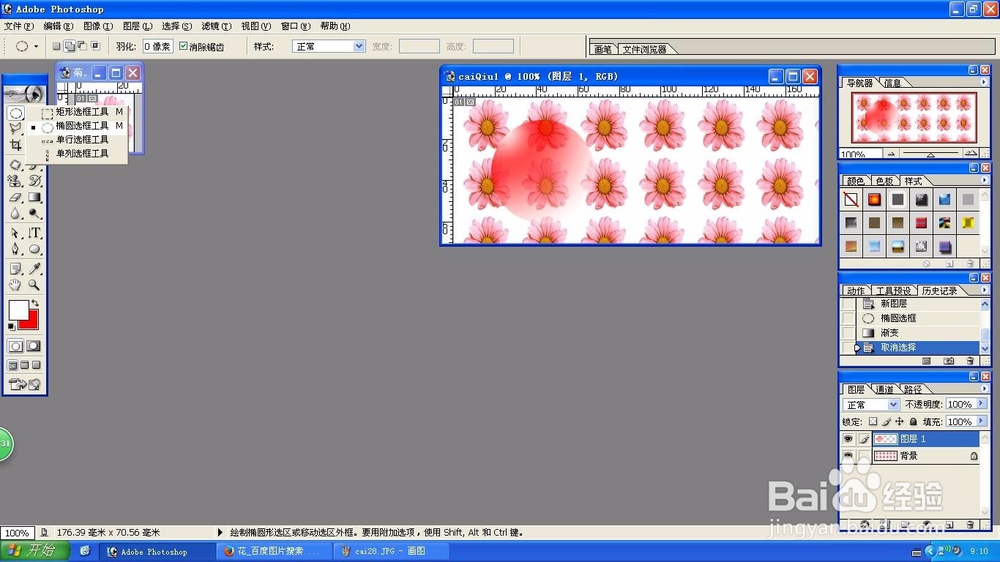Select the Notes tool
Screen dimensions: 1000x562
tap(15, 269)
